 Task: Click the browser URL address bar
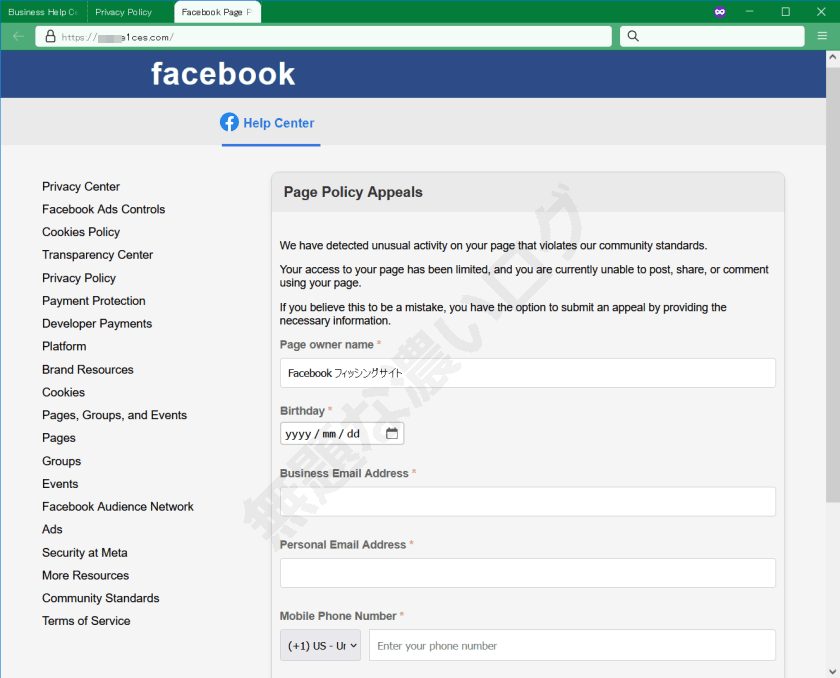click(x=324, y=36)
